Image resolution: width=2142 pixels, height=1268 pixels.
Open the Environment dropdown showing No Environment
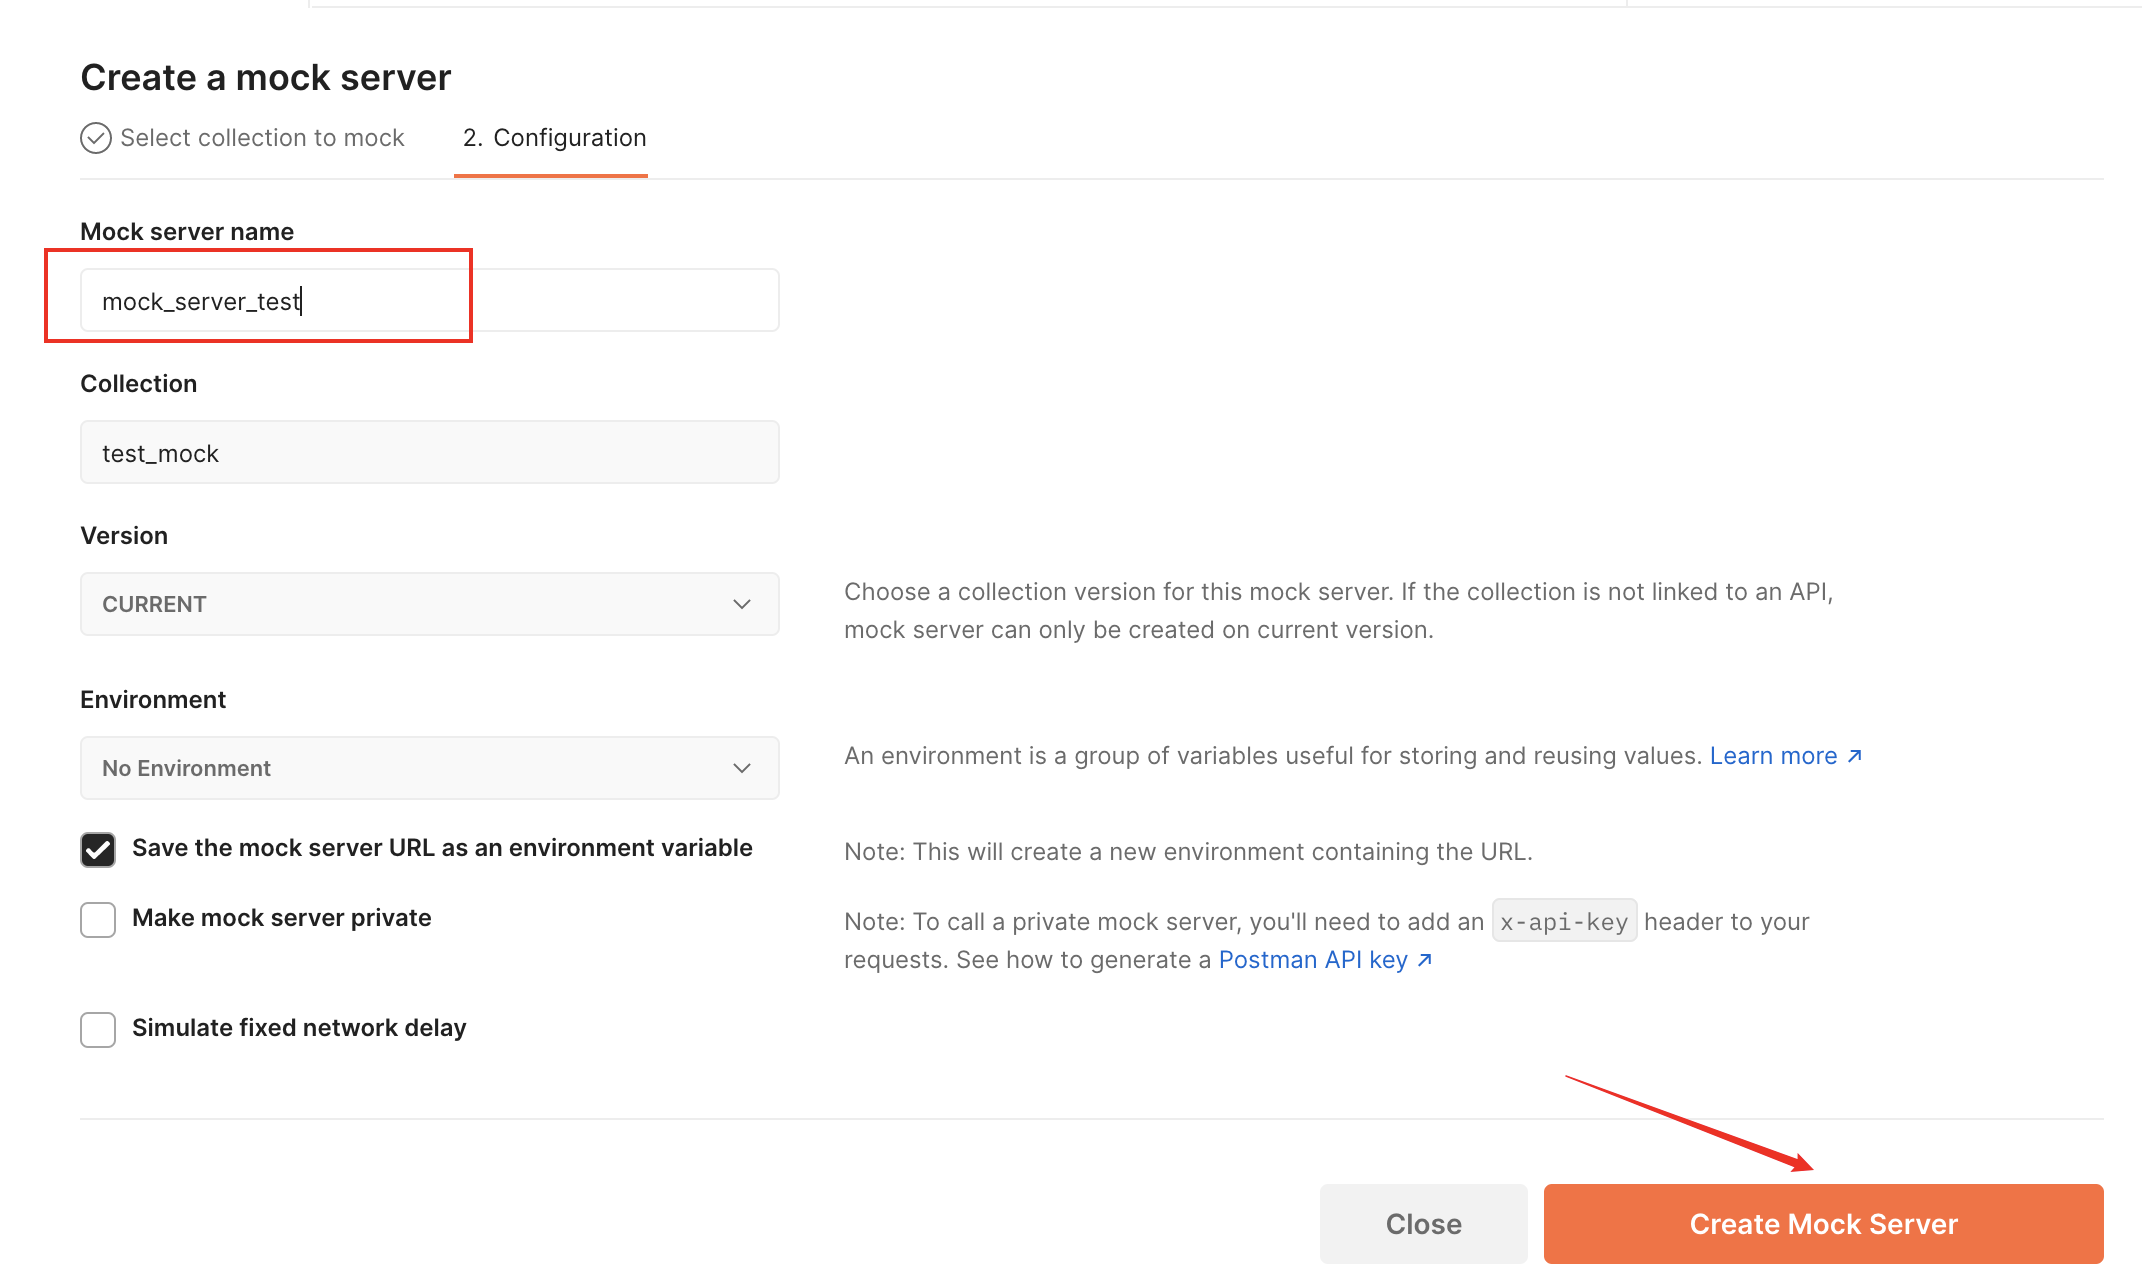pyautogui.click(x=429, y=768)
